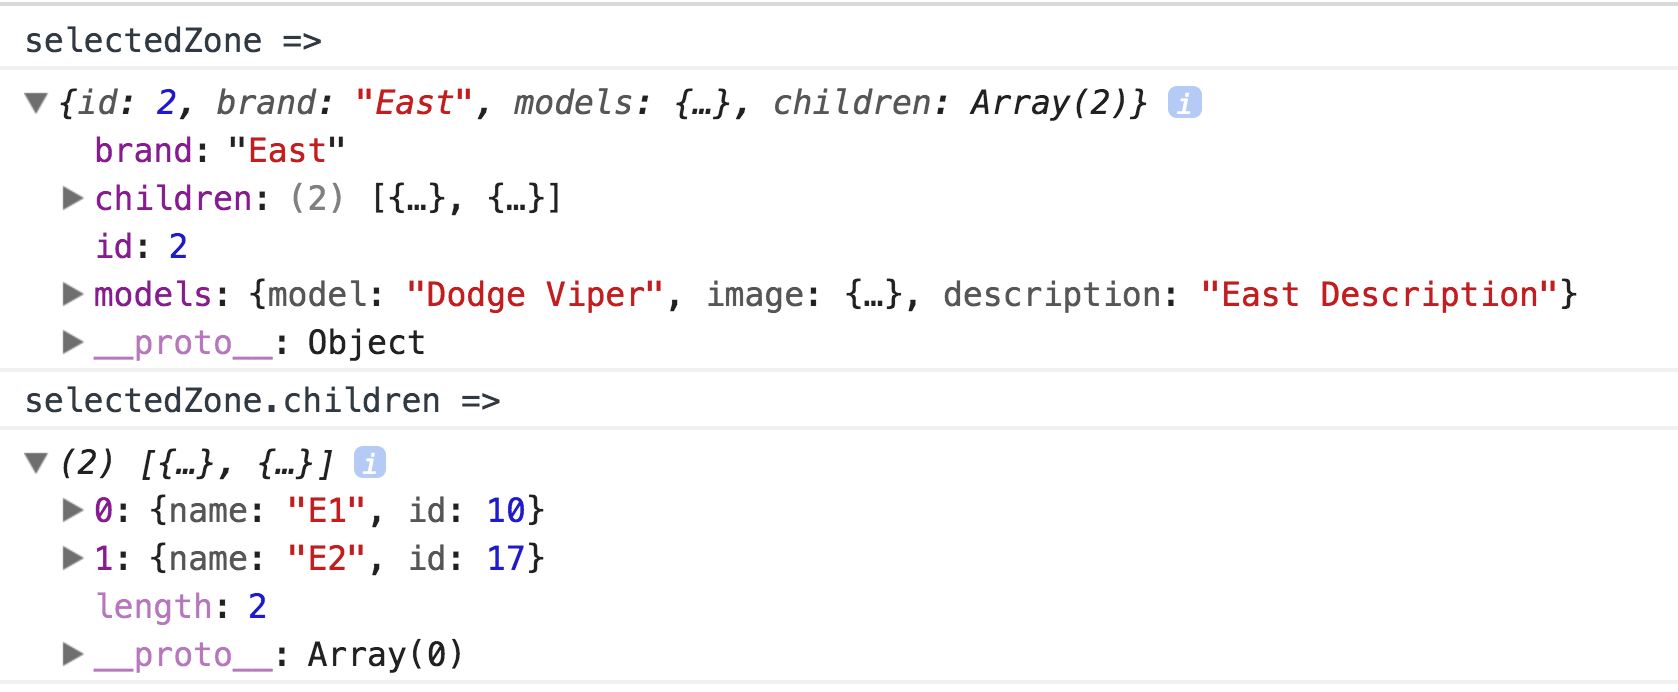This screenshot has height=692, width=1678.
Task: Click the id value 17 in item 1
Action: tap(507, 559)
